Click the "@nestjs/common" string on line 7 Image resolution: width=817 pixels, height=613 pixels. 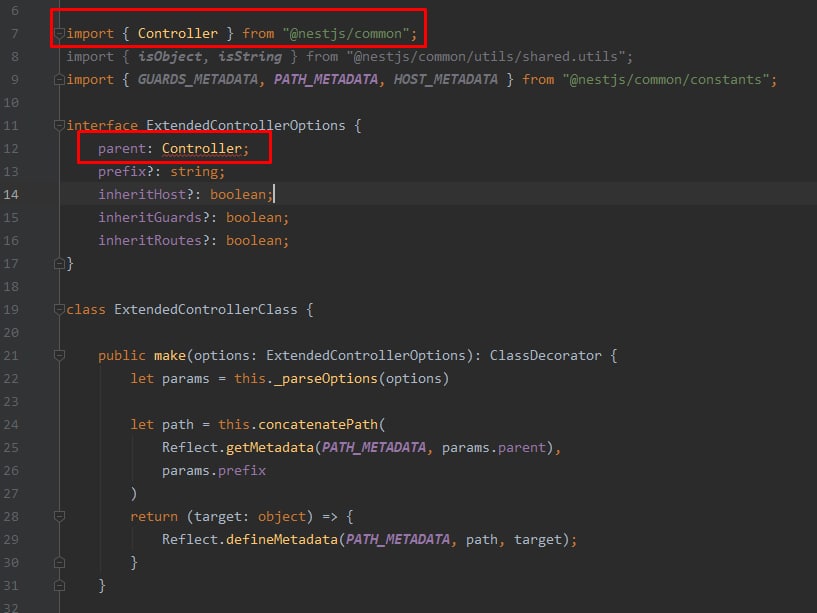tap(346, 34)
